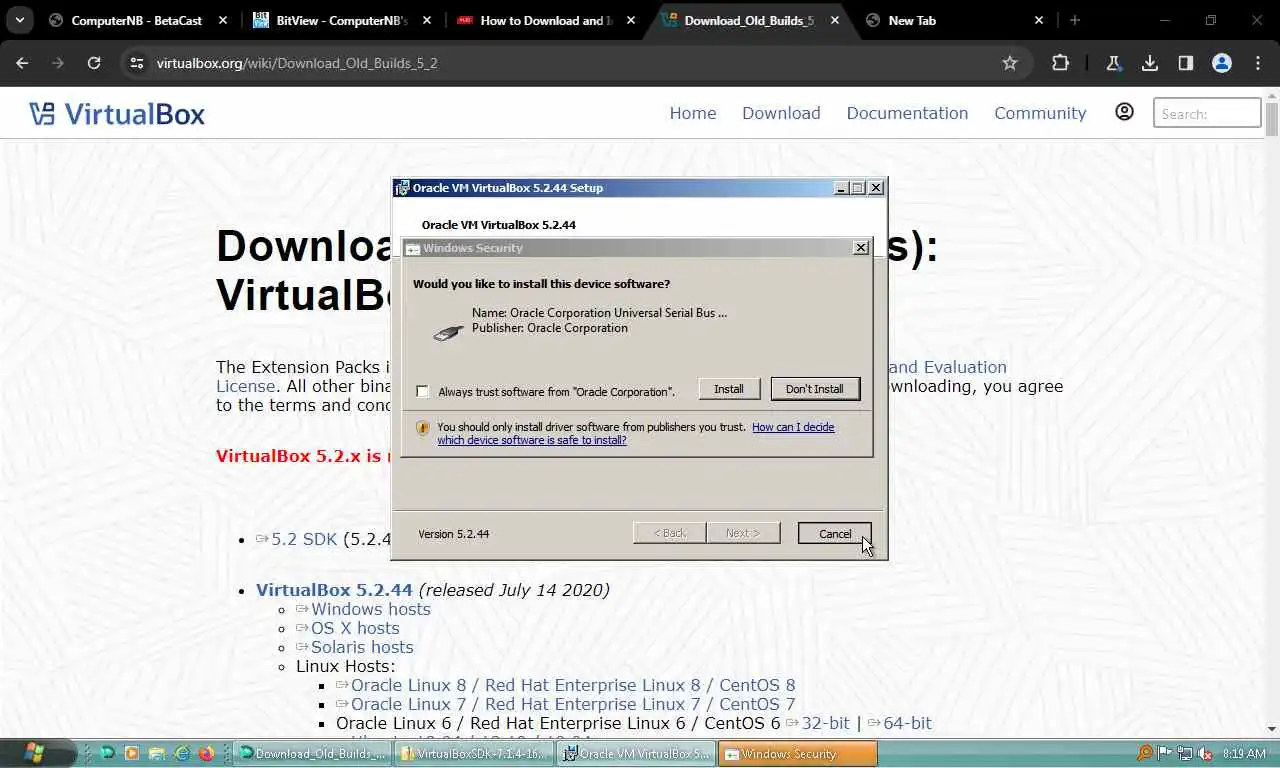Cancel the VirtualBox 5.2.44 setup

[835, 534]
